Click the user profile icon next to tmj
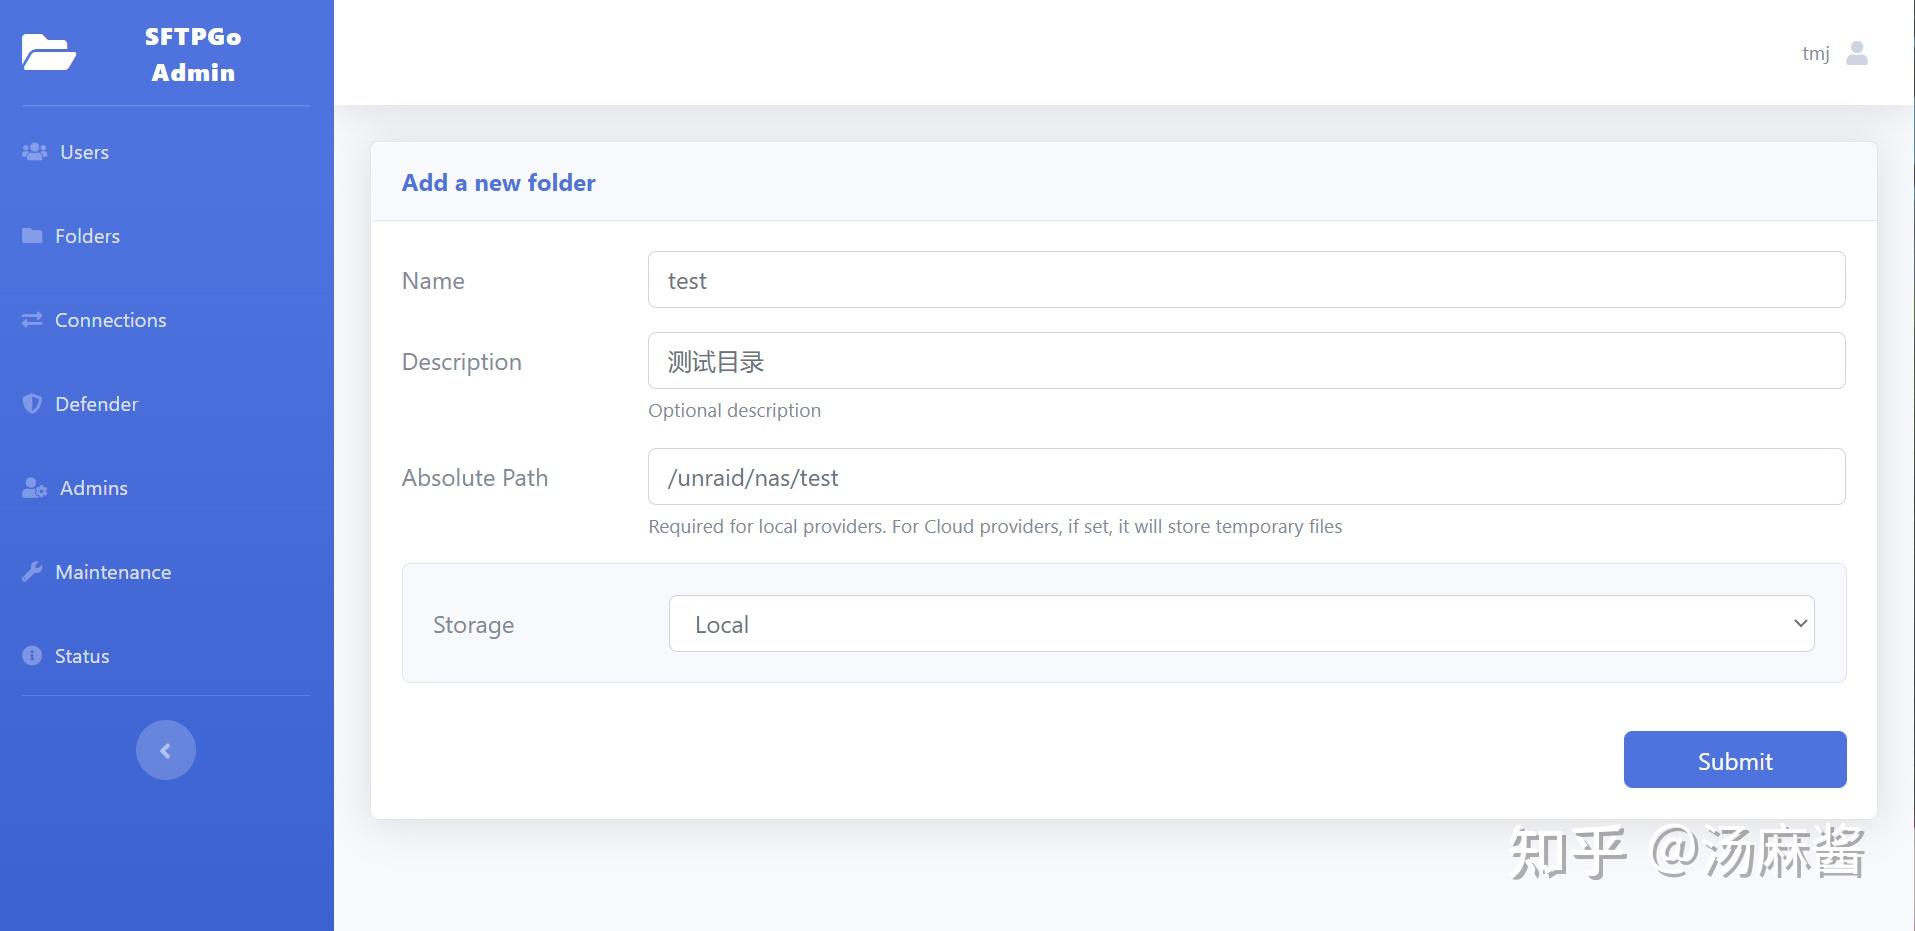Image resolution: width=1915 pixels, height=931 pixels. pos(1858,53)
